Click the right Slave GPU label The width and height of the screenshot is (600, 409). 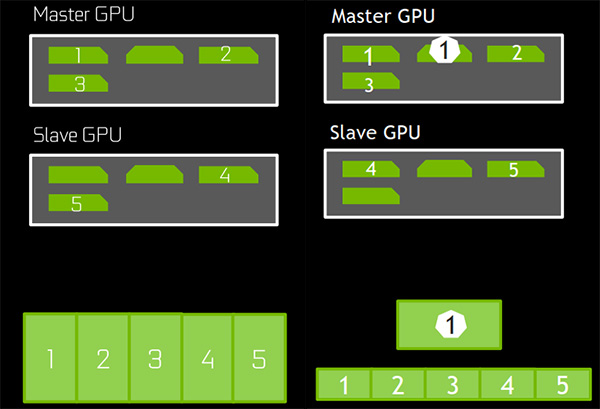(375, 133)
